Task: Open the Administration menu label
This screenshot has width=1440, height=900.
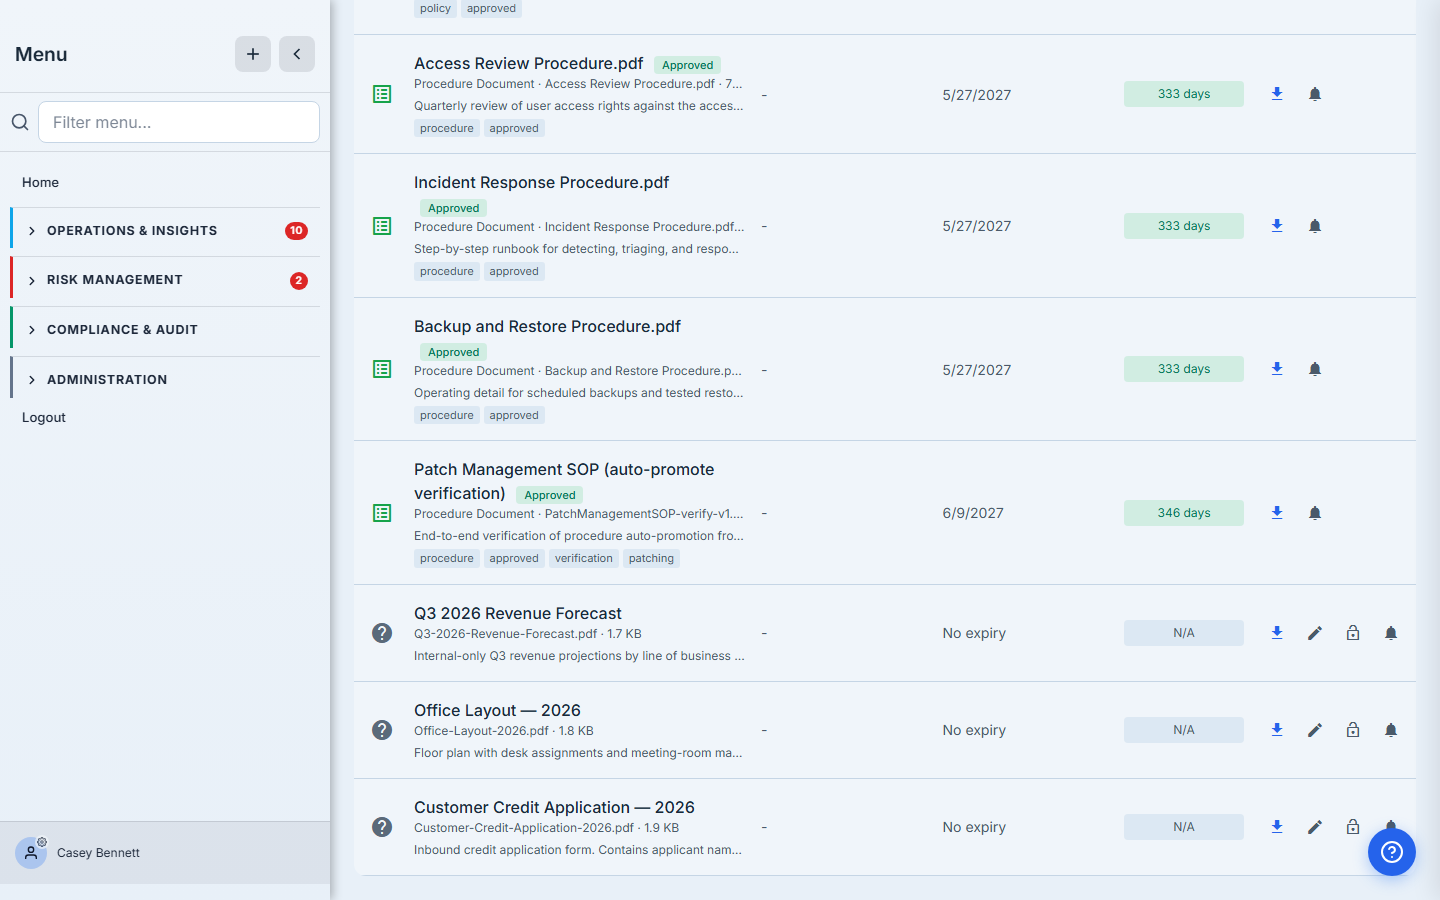Action: [x=107, y=380]
